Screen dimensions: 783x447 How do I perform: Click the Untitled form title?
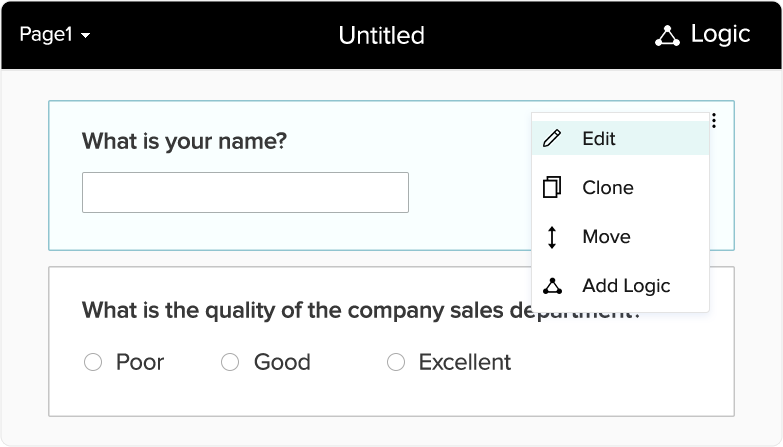click(x=381, y=36)
